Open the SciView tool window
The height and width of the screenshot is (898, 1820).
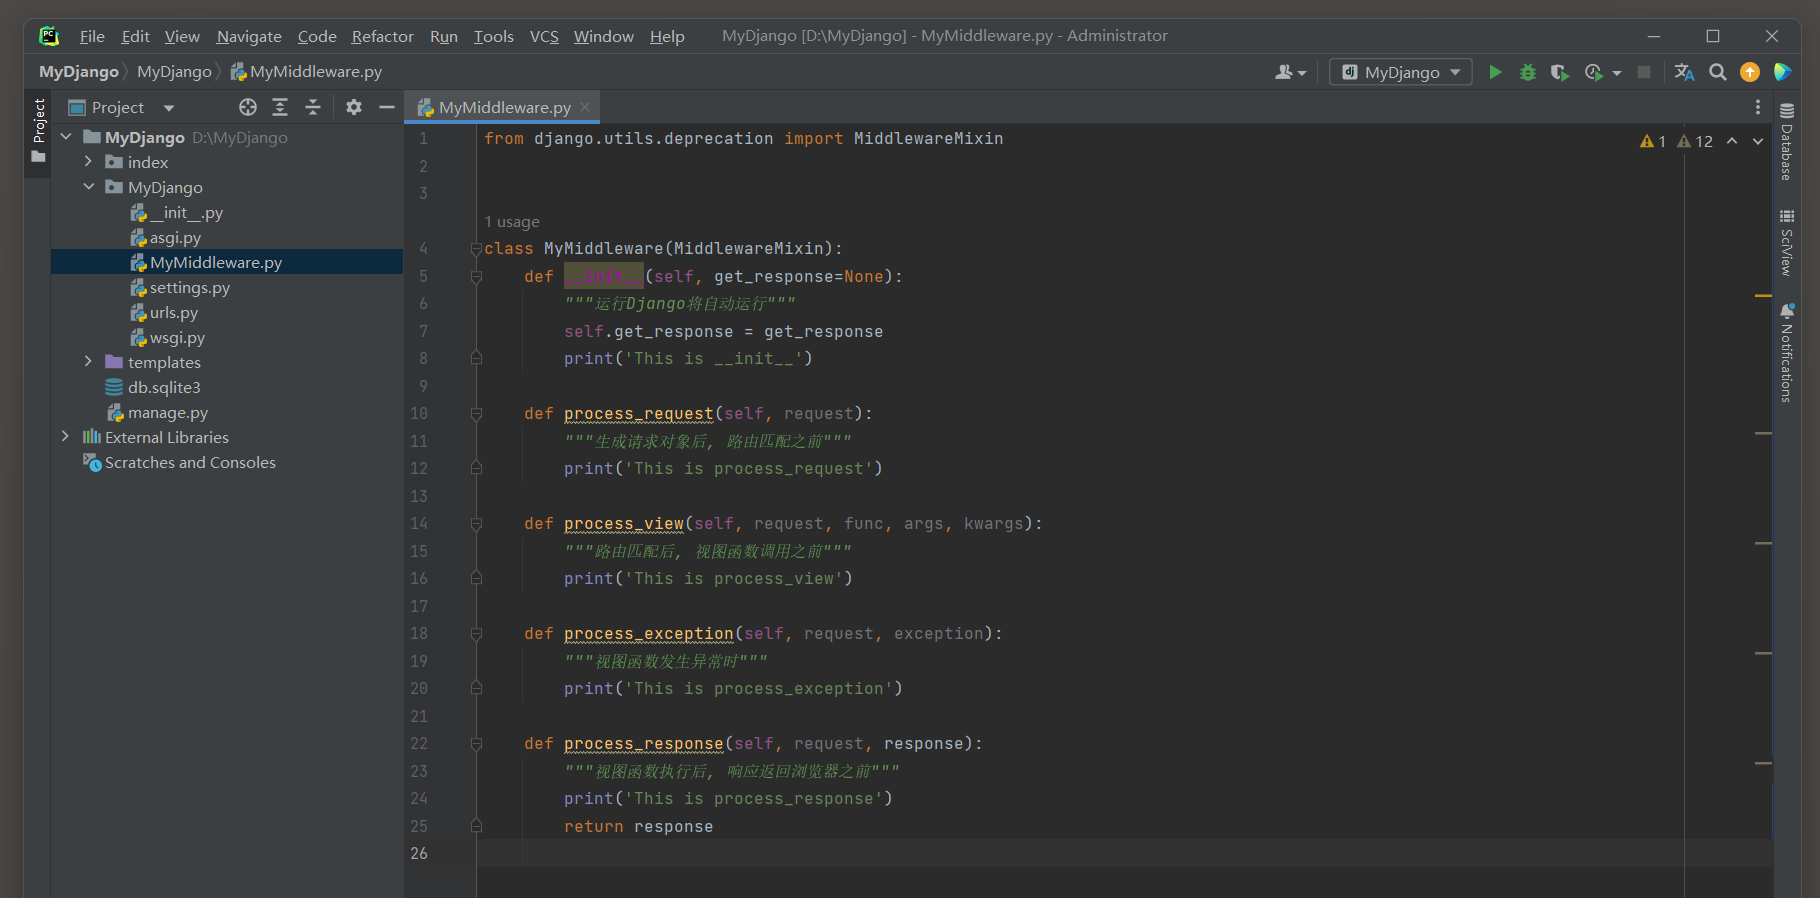point(1786,243)
